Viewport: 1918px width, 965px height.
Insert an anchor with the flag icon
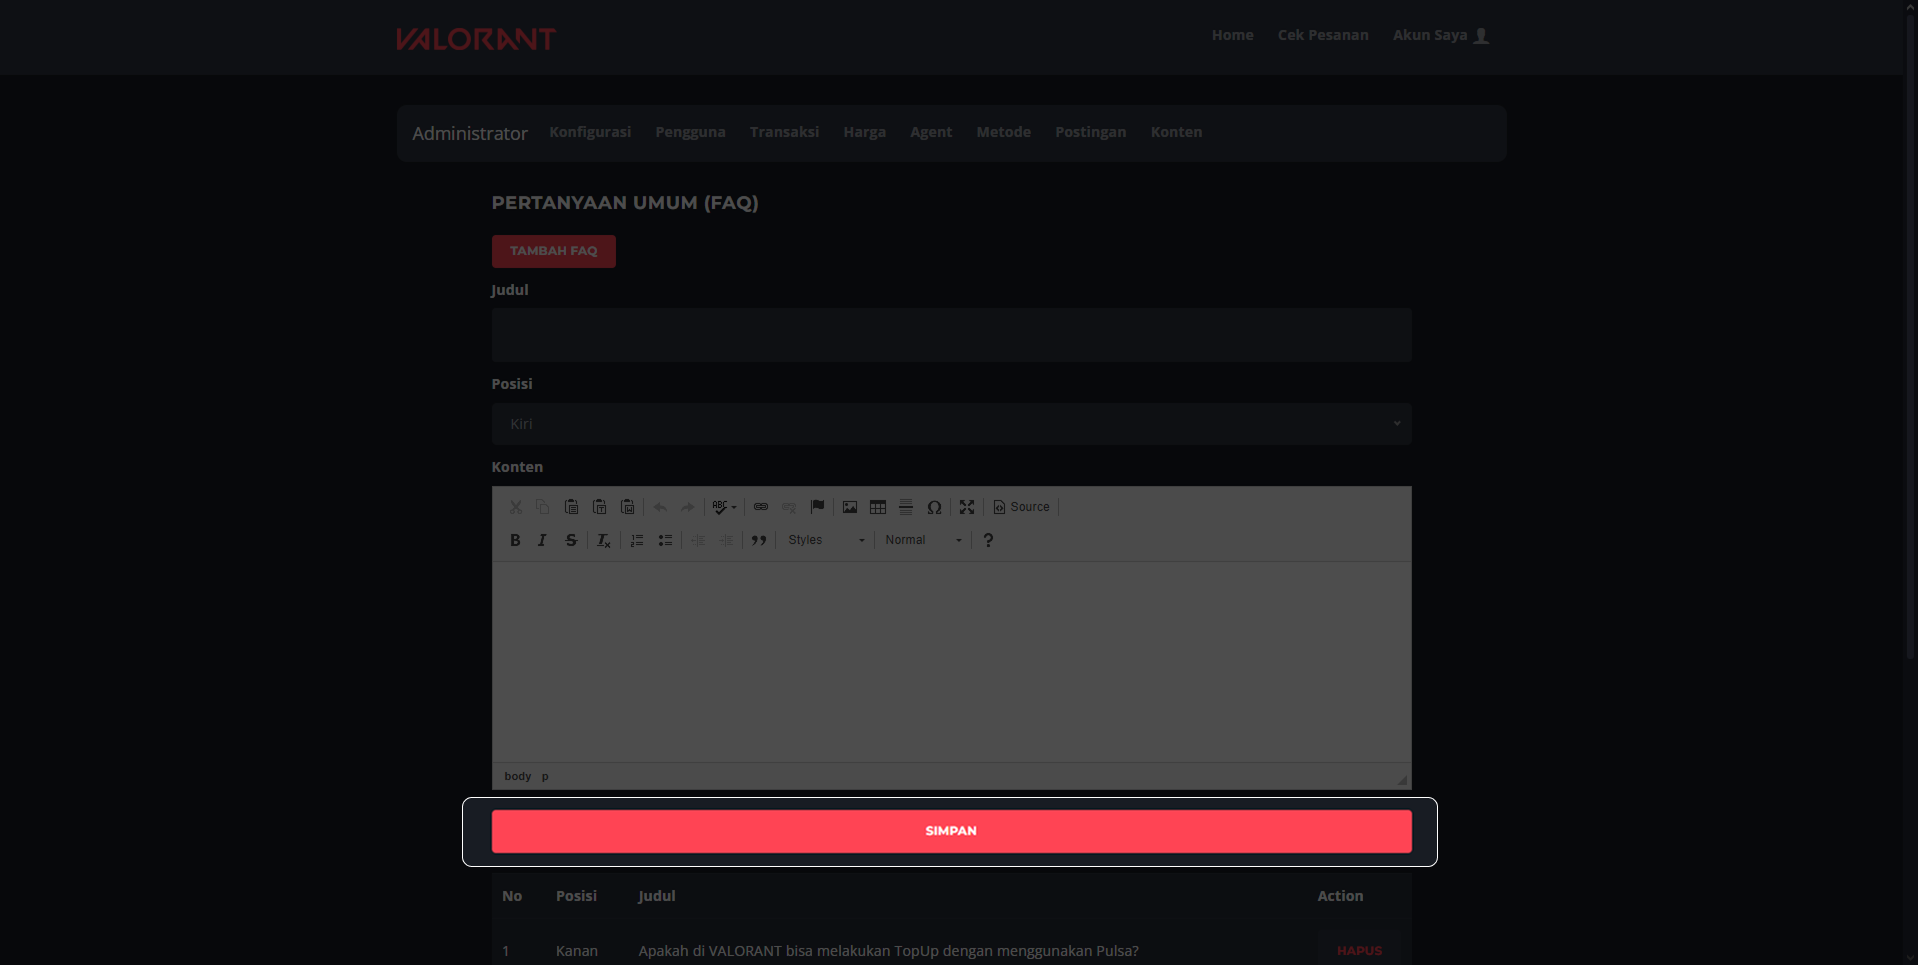pos(817,507)
